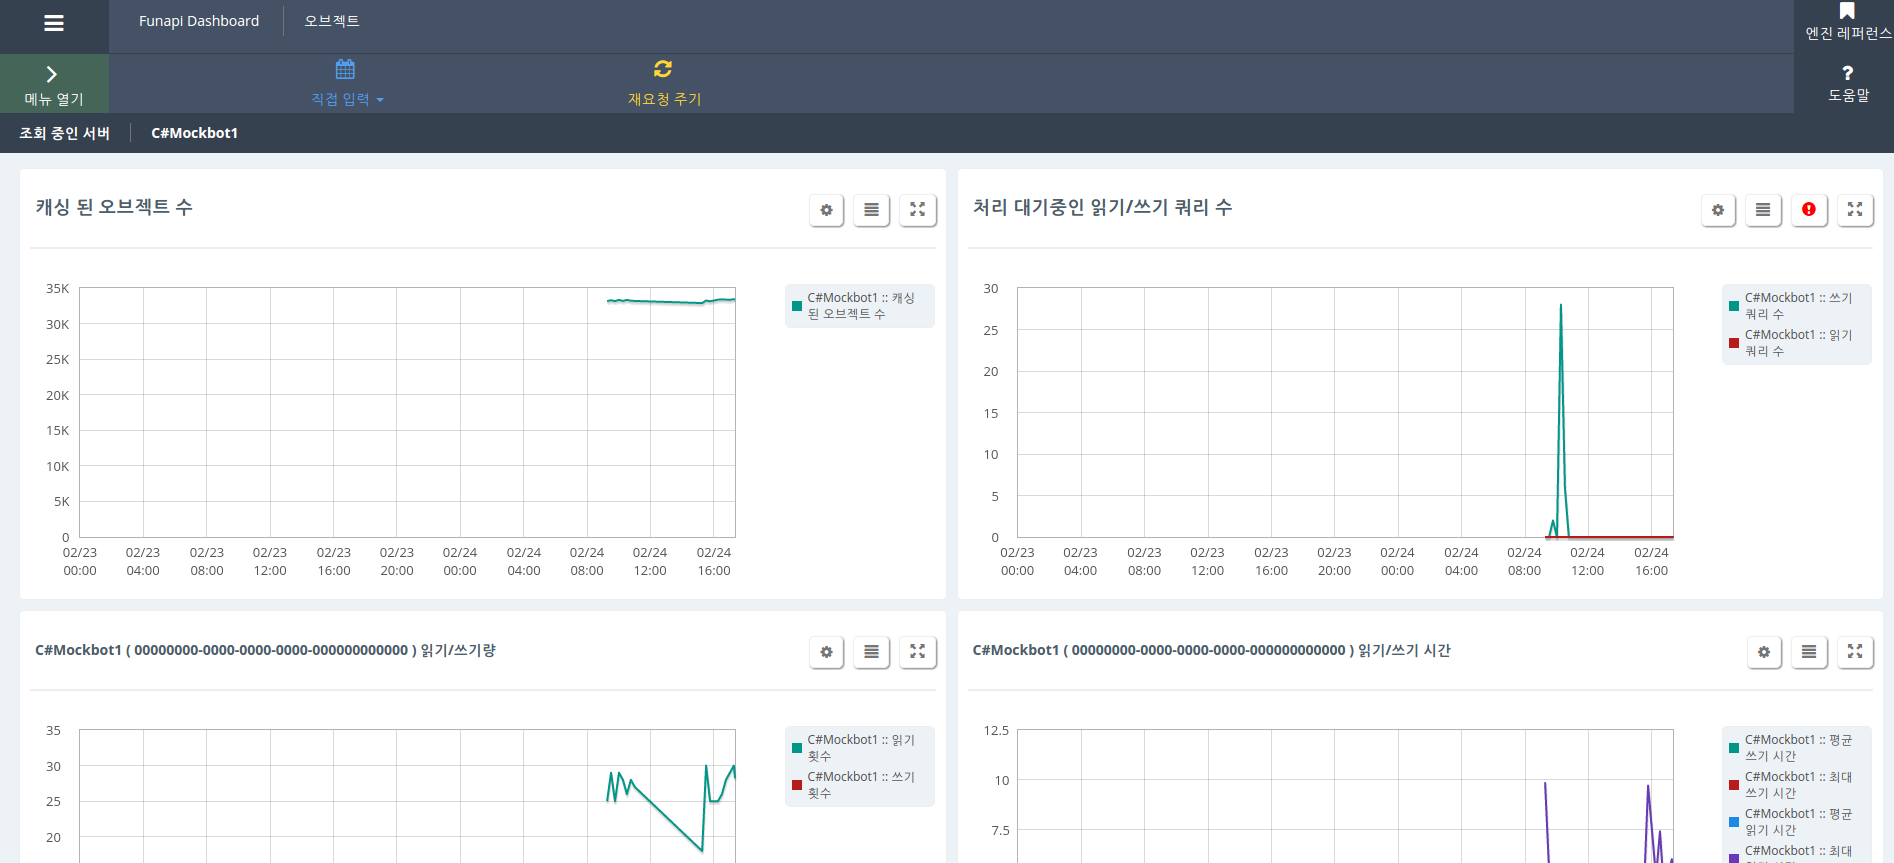Image resolution: width=1894 pixels, height=863 pixels.
Task: Open the 직접 입력 date dropdown
Action: tap(346, 84)
